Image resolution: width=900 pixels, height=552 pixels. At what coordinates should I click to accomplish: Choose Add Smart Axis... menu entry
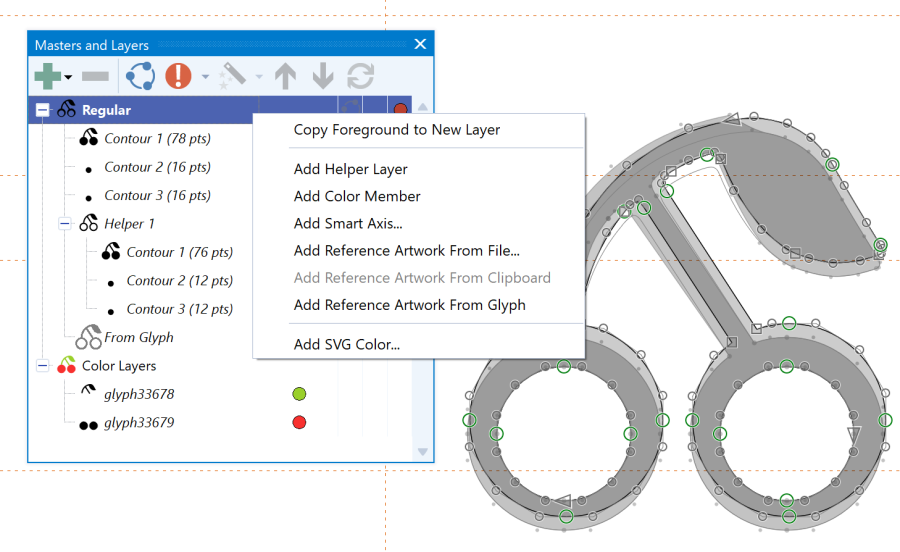coord(348,224)
